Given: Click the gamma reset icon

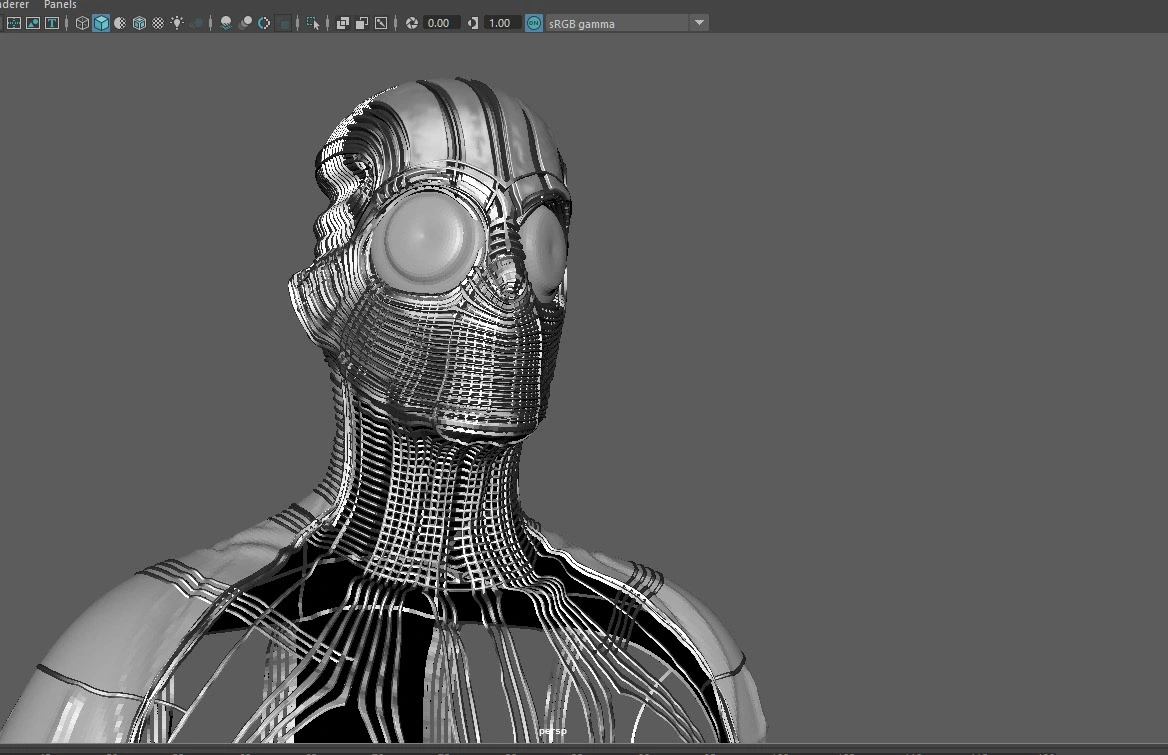Looking at the screenshot, I should pyautogui.click(x=472, y=23).
